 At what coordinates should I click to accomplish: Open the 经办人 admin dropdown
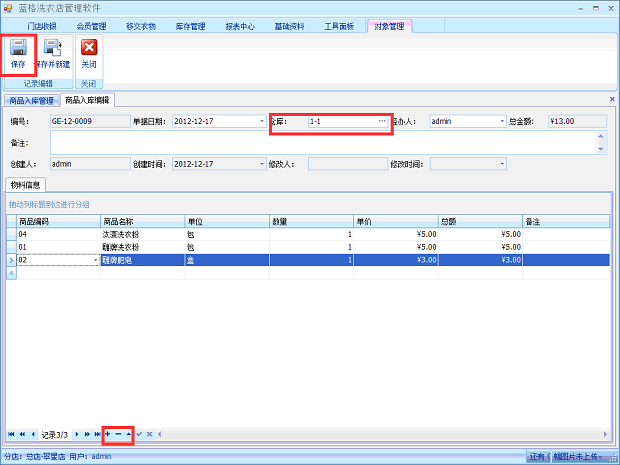click(x=502, y=121)
